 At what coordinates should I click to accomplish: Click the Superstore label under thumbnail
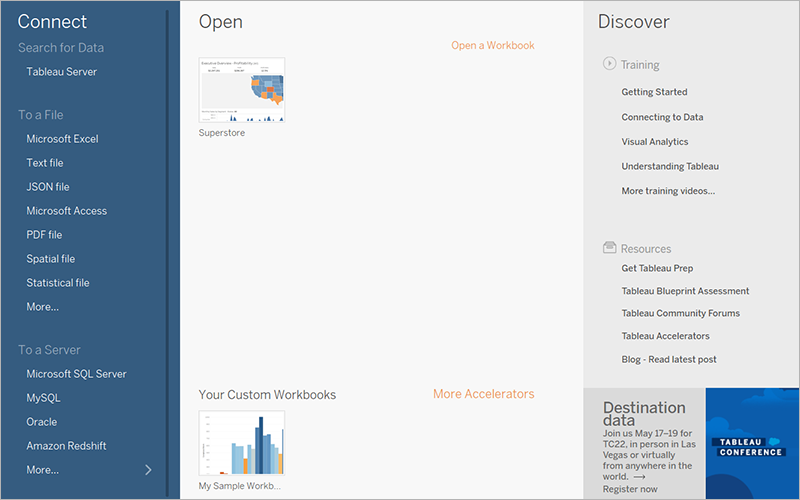click(221, 133)
